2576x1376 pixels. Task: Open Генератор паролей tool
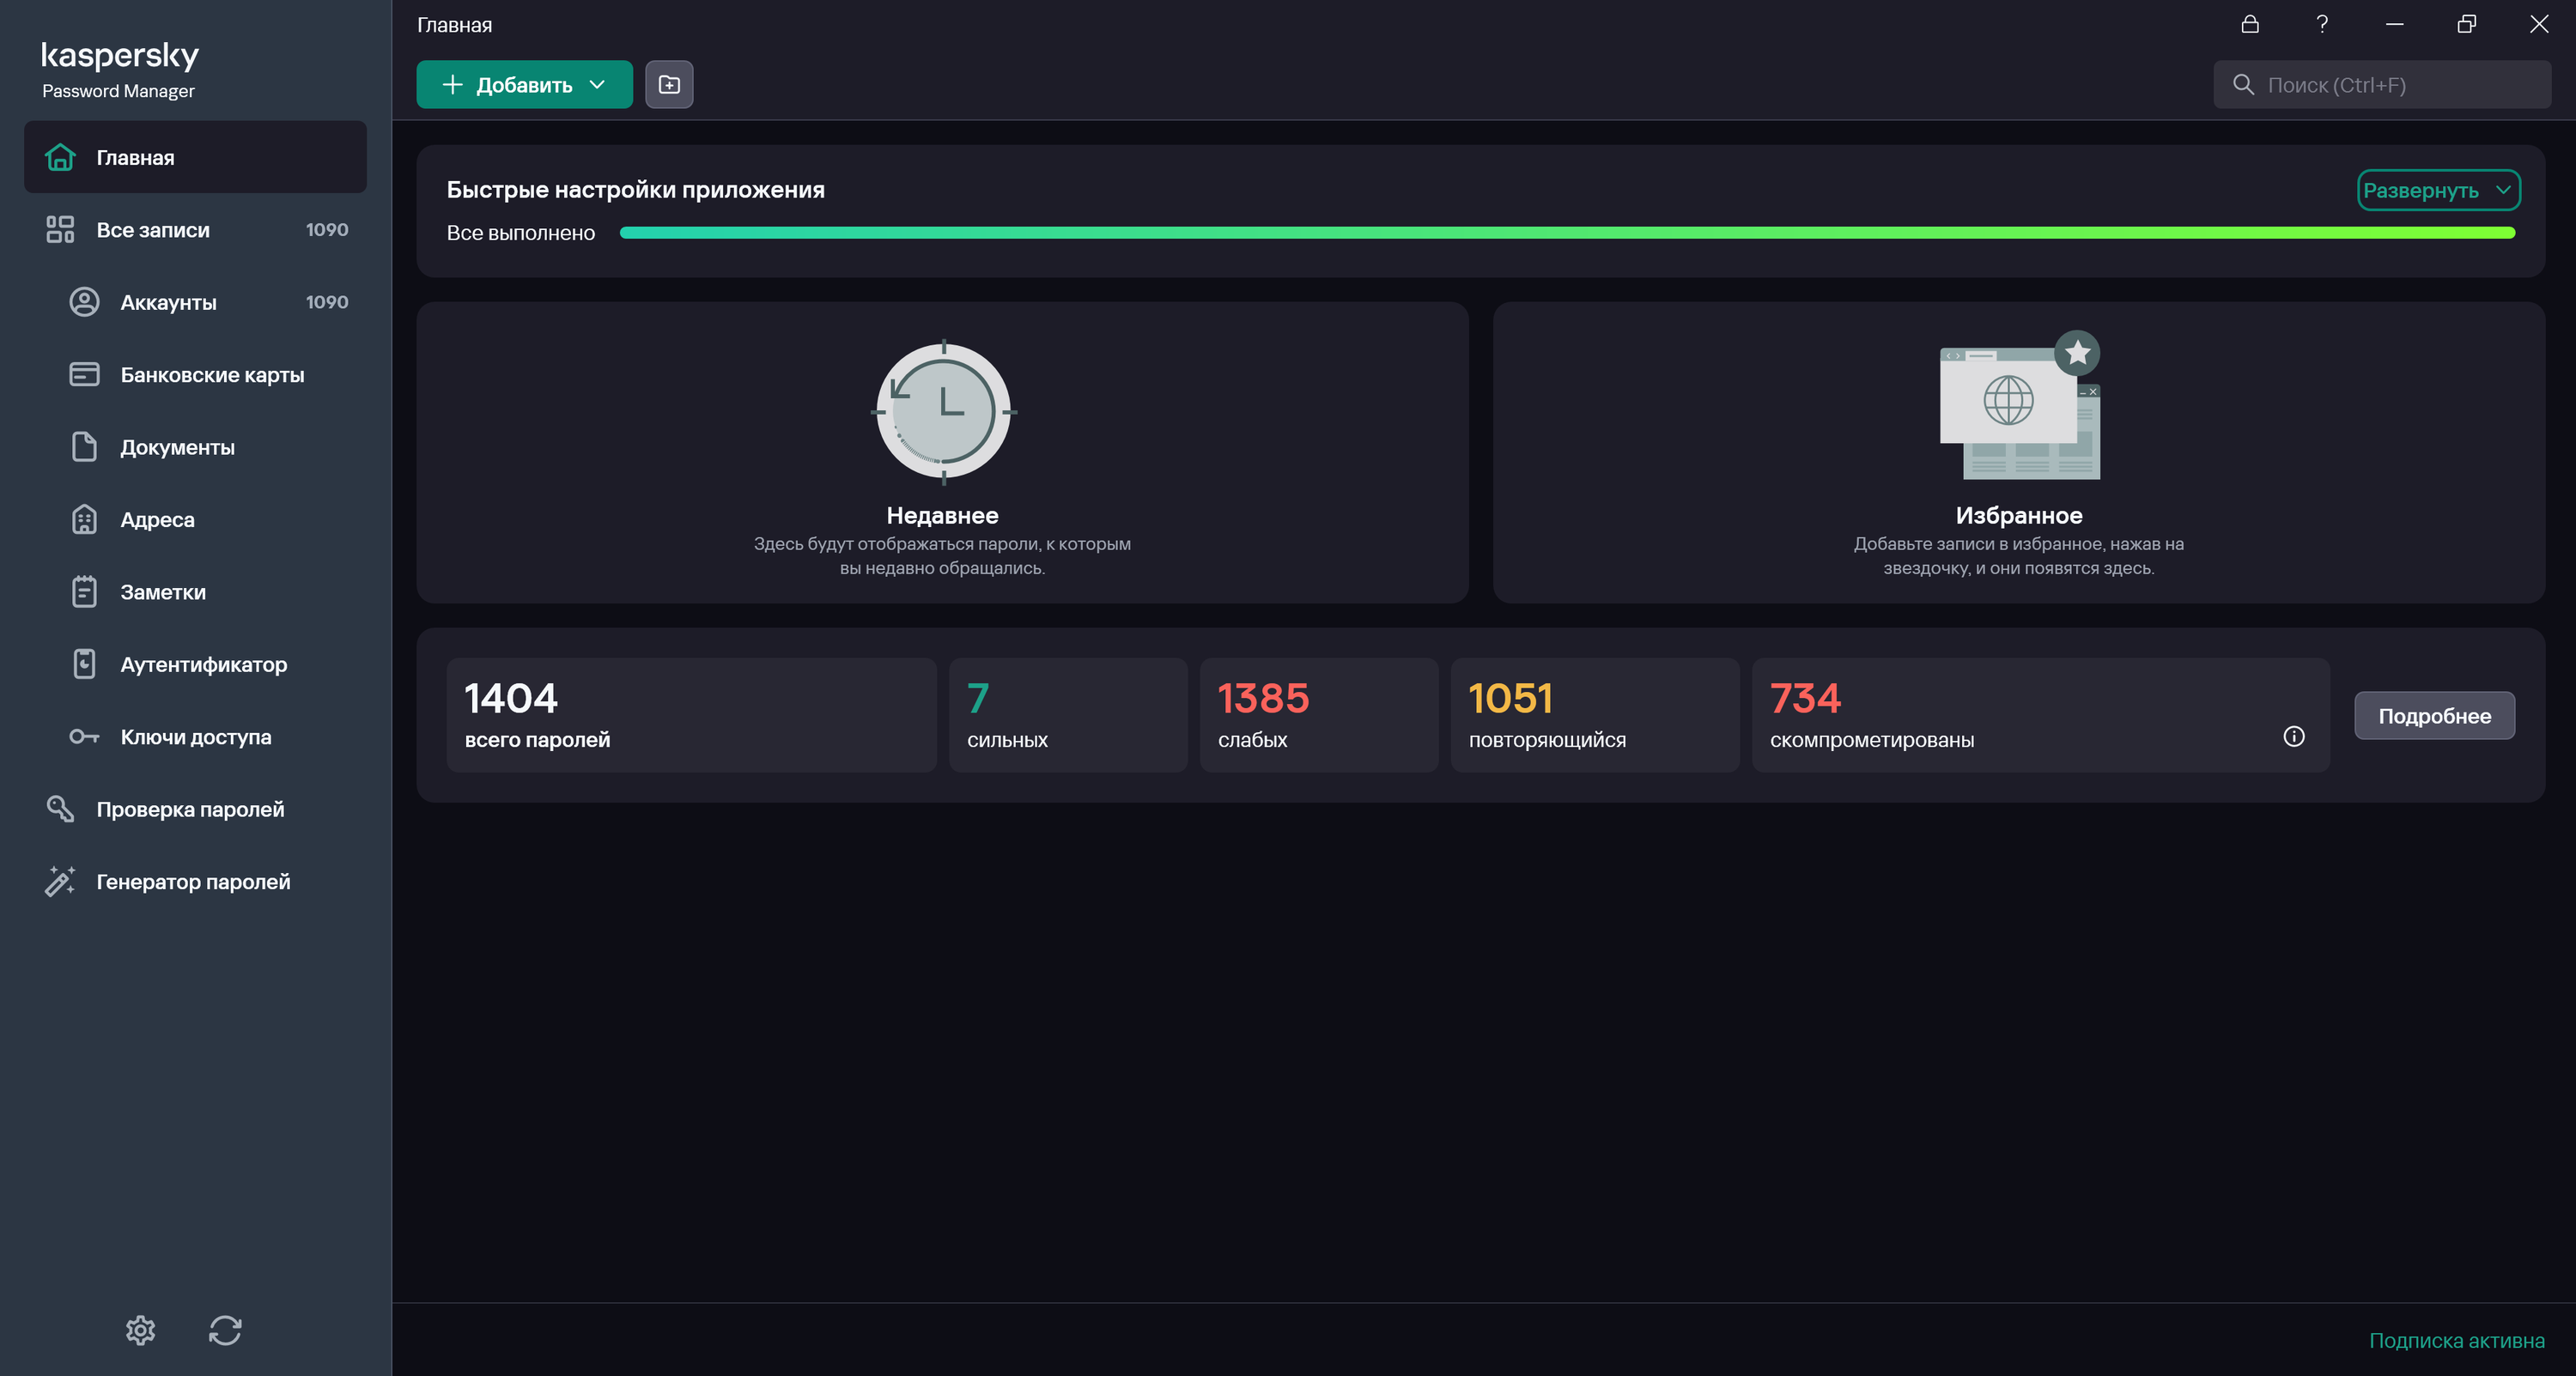click(x=193, y=882)
